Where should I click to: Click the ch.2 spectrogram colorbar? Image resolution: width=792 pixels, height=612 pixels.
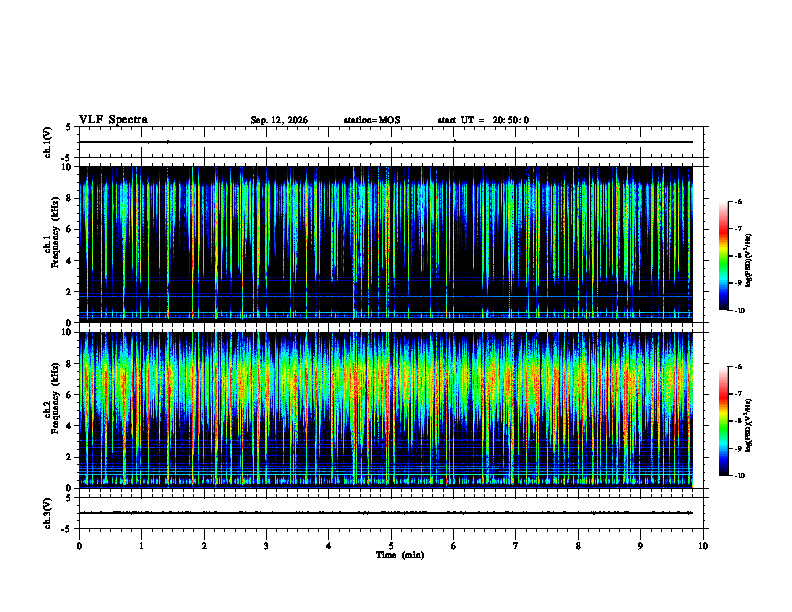click(x=723, y=421)
